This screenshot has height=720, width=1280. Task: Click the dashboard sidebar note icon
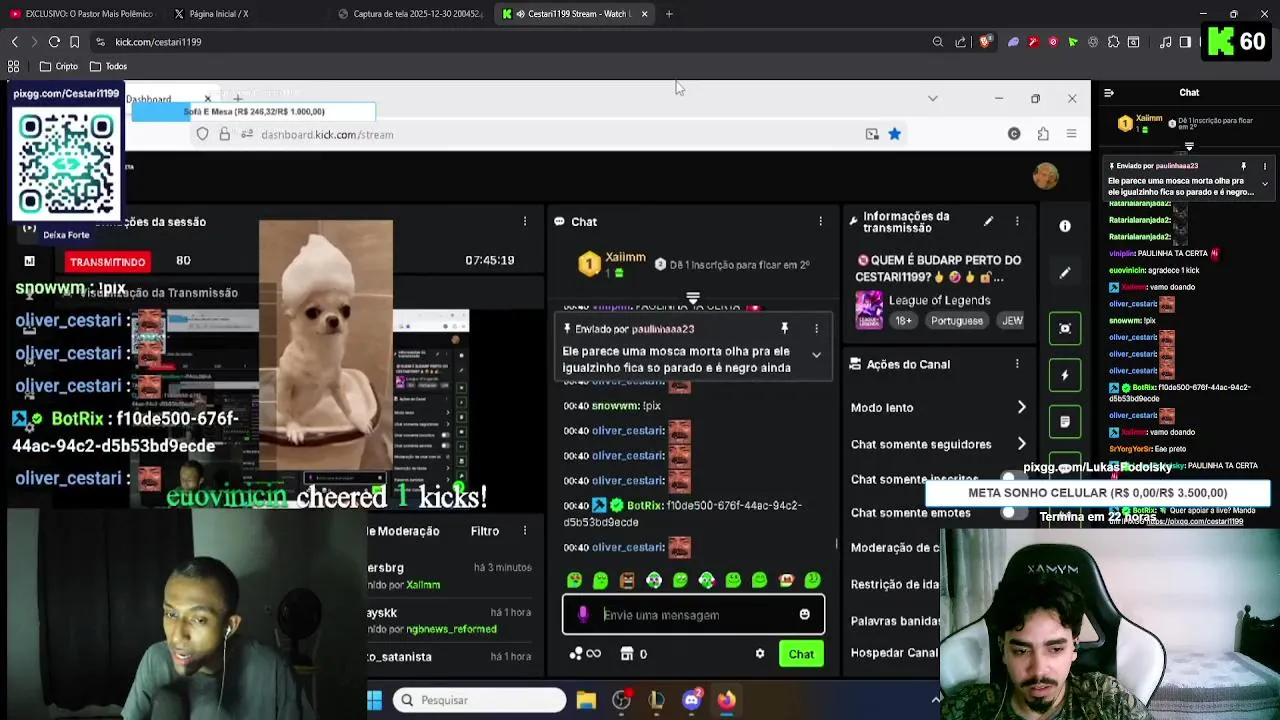(1065, 421)
